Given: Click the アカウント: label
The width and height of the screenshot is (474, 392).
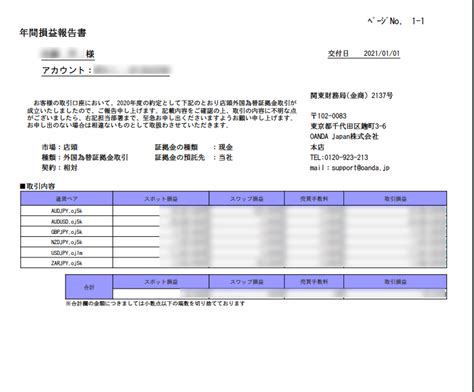Looking at the screenshot, I should tap(66, 70).
